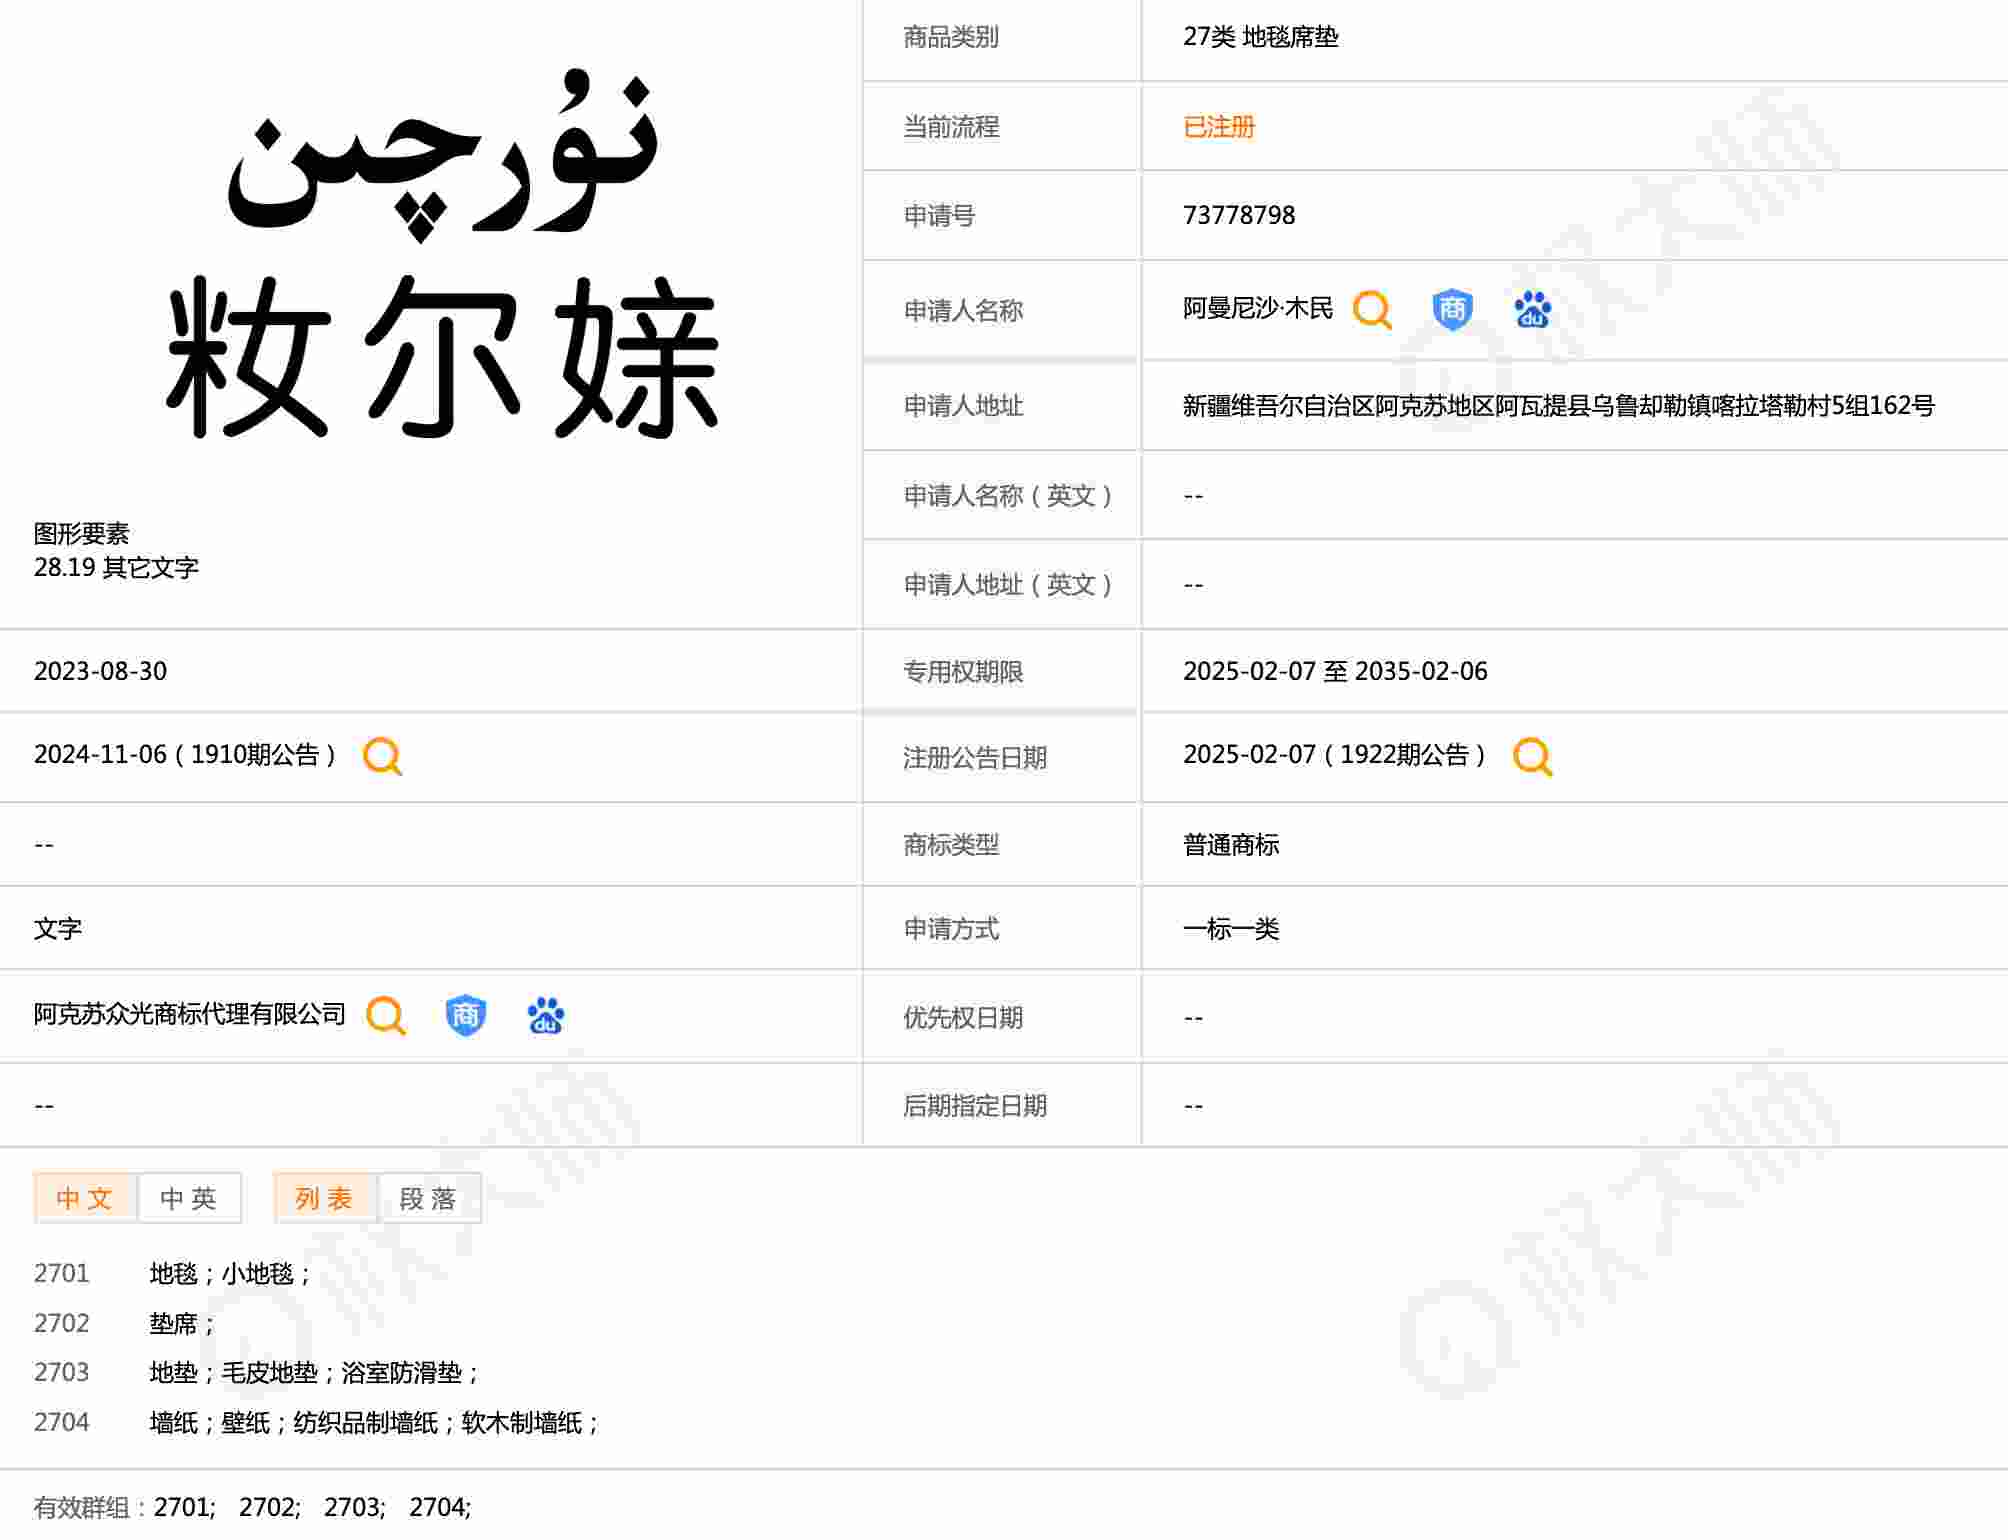The height and width of the screenshot is (1540, 2008).
Task: Click the 27类 地毯席垫 category text
Action: point(1260,37)
